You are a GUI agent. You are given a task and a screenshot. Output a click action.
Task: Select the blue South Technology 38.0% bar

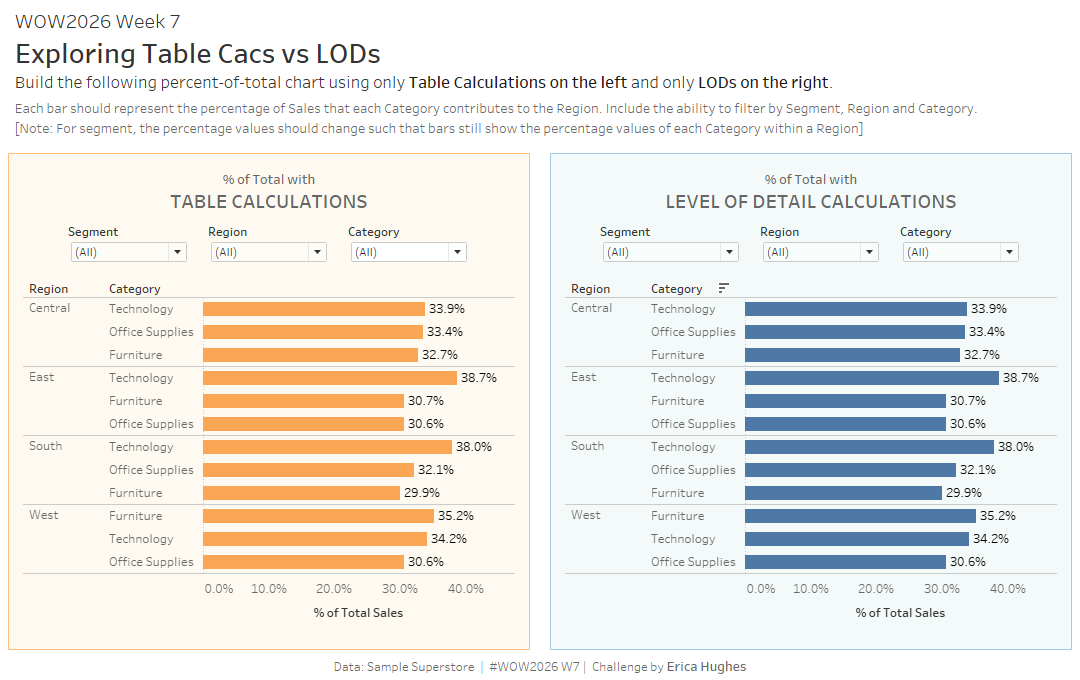coord(868,447)
